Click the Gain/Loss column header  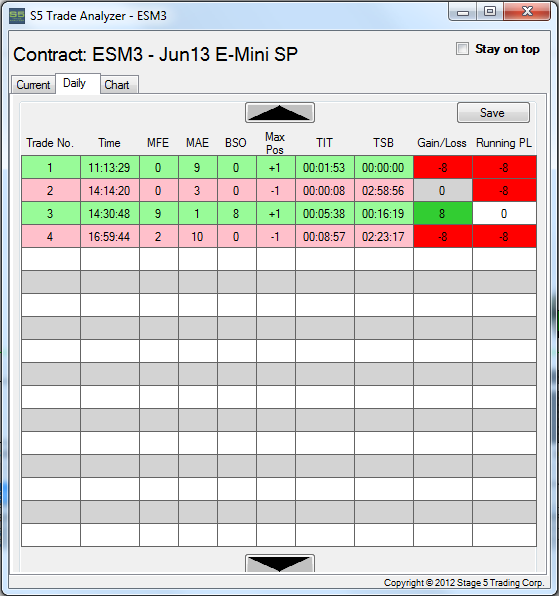click(x=442, y=143)
